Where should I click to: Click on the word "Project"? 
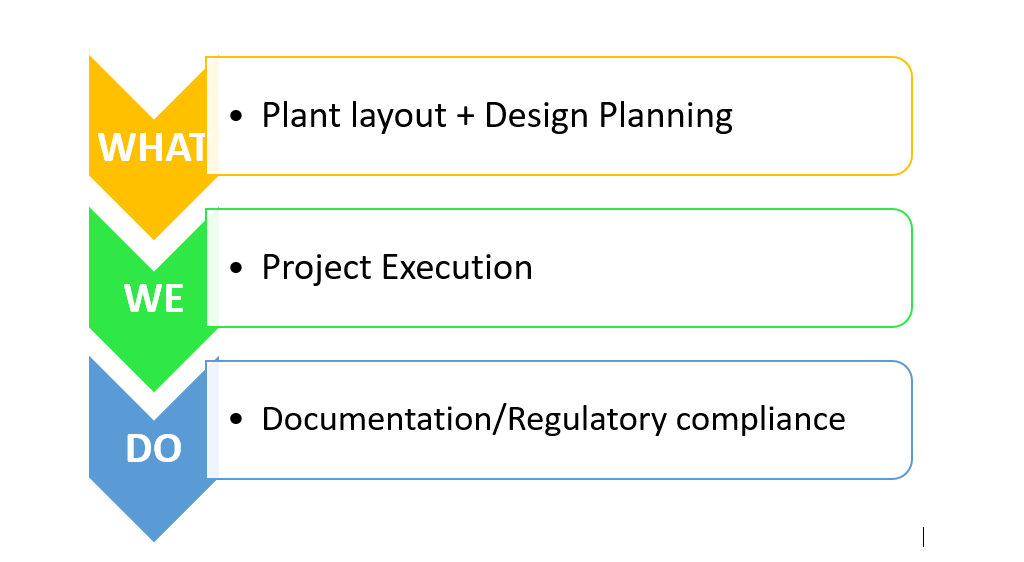point(311,268)
